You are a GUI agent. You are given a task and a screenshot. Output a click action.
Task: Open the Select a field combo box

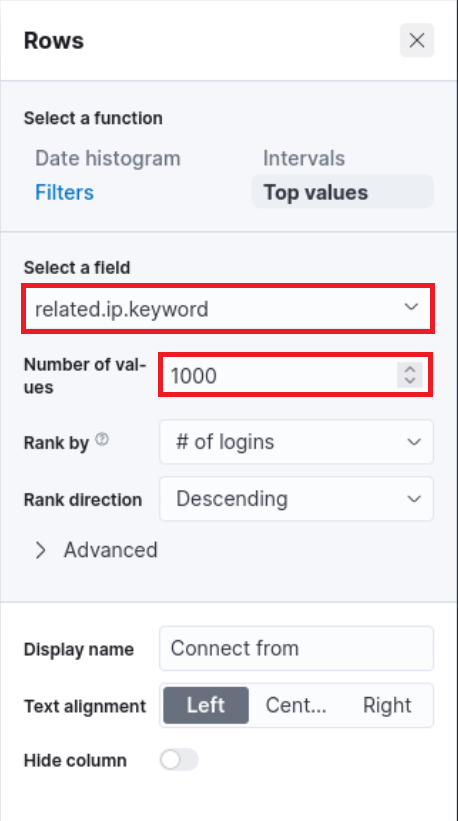click(x=228, y=308)
